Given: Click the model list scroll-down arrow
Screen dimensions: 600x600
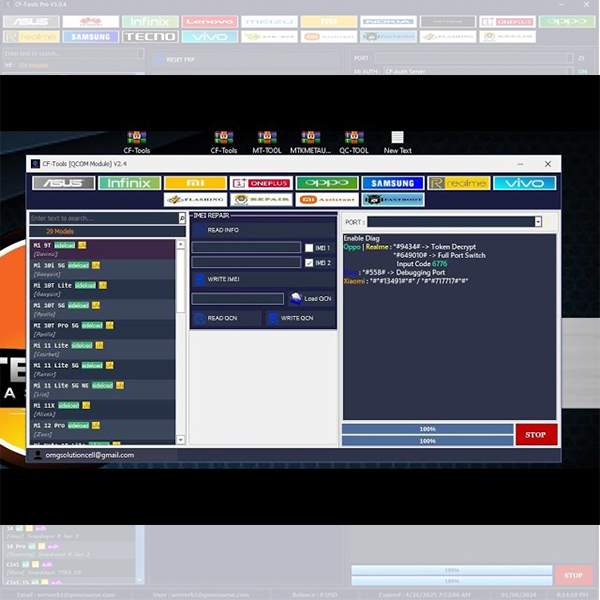Looking at the screenshot, I should [181, 440].
